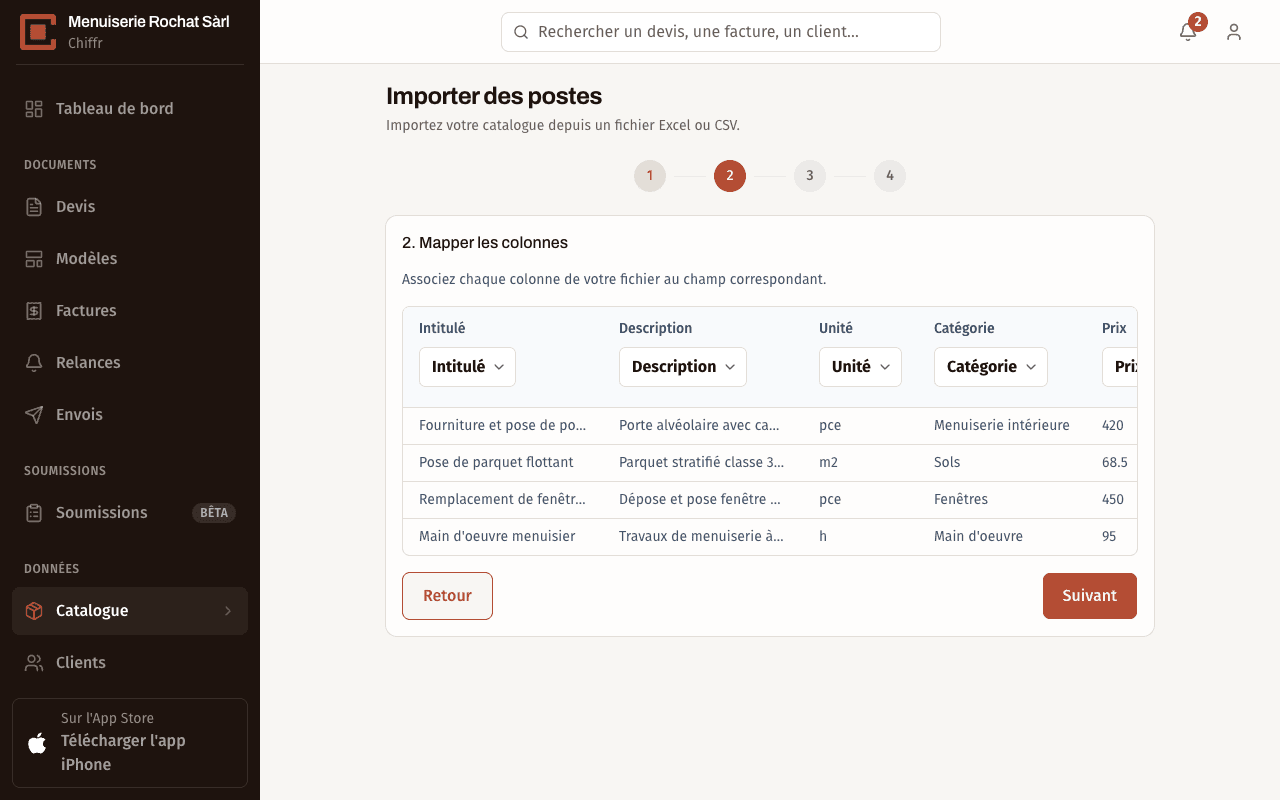Screen dimensions: 1280x800
Task: Click the Relances bell icon
Action: 34,363
